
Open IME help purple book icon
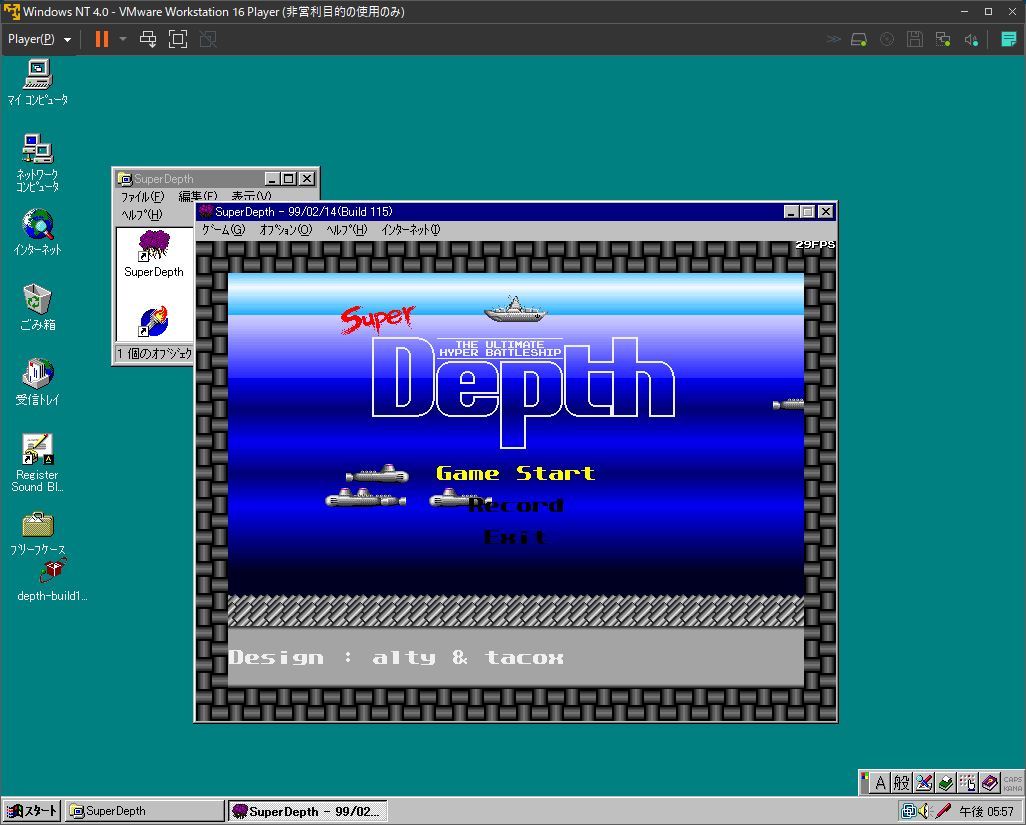click(990, 782)
